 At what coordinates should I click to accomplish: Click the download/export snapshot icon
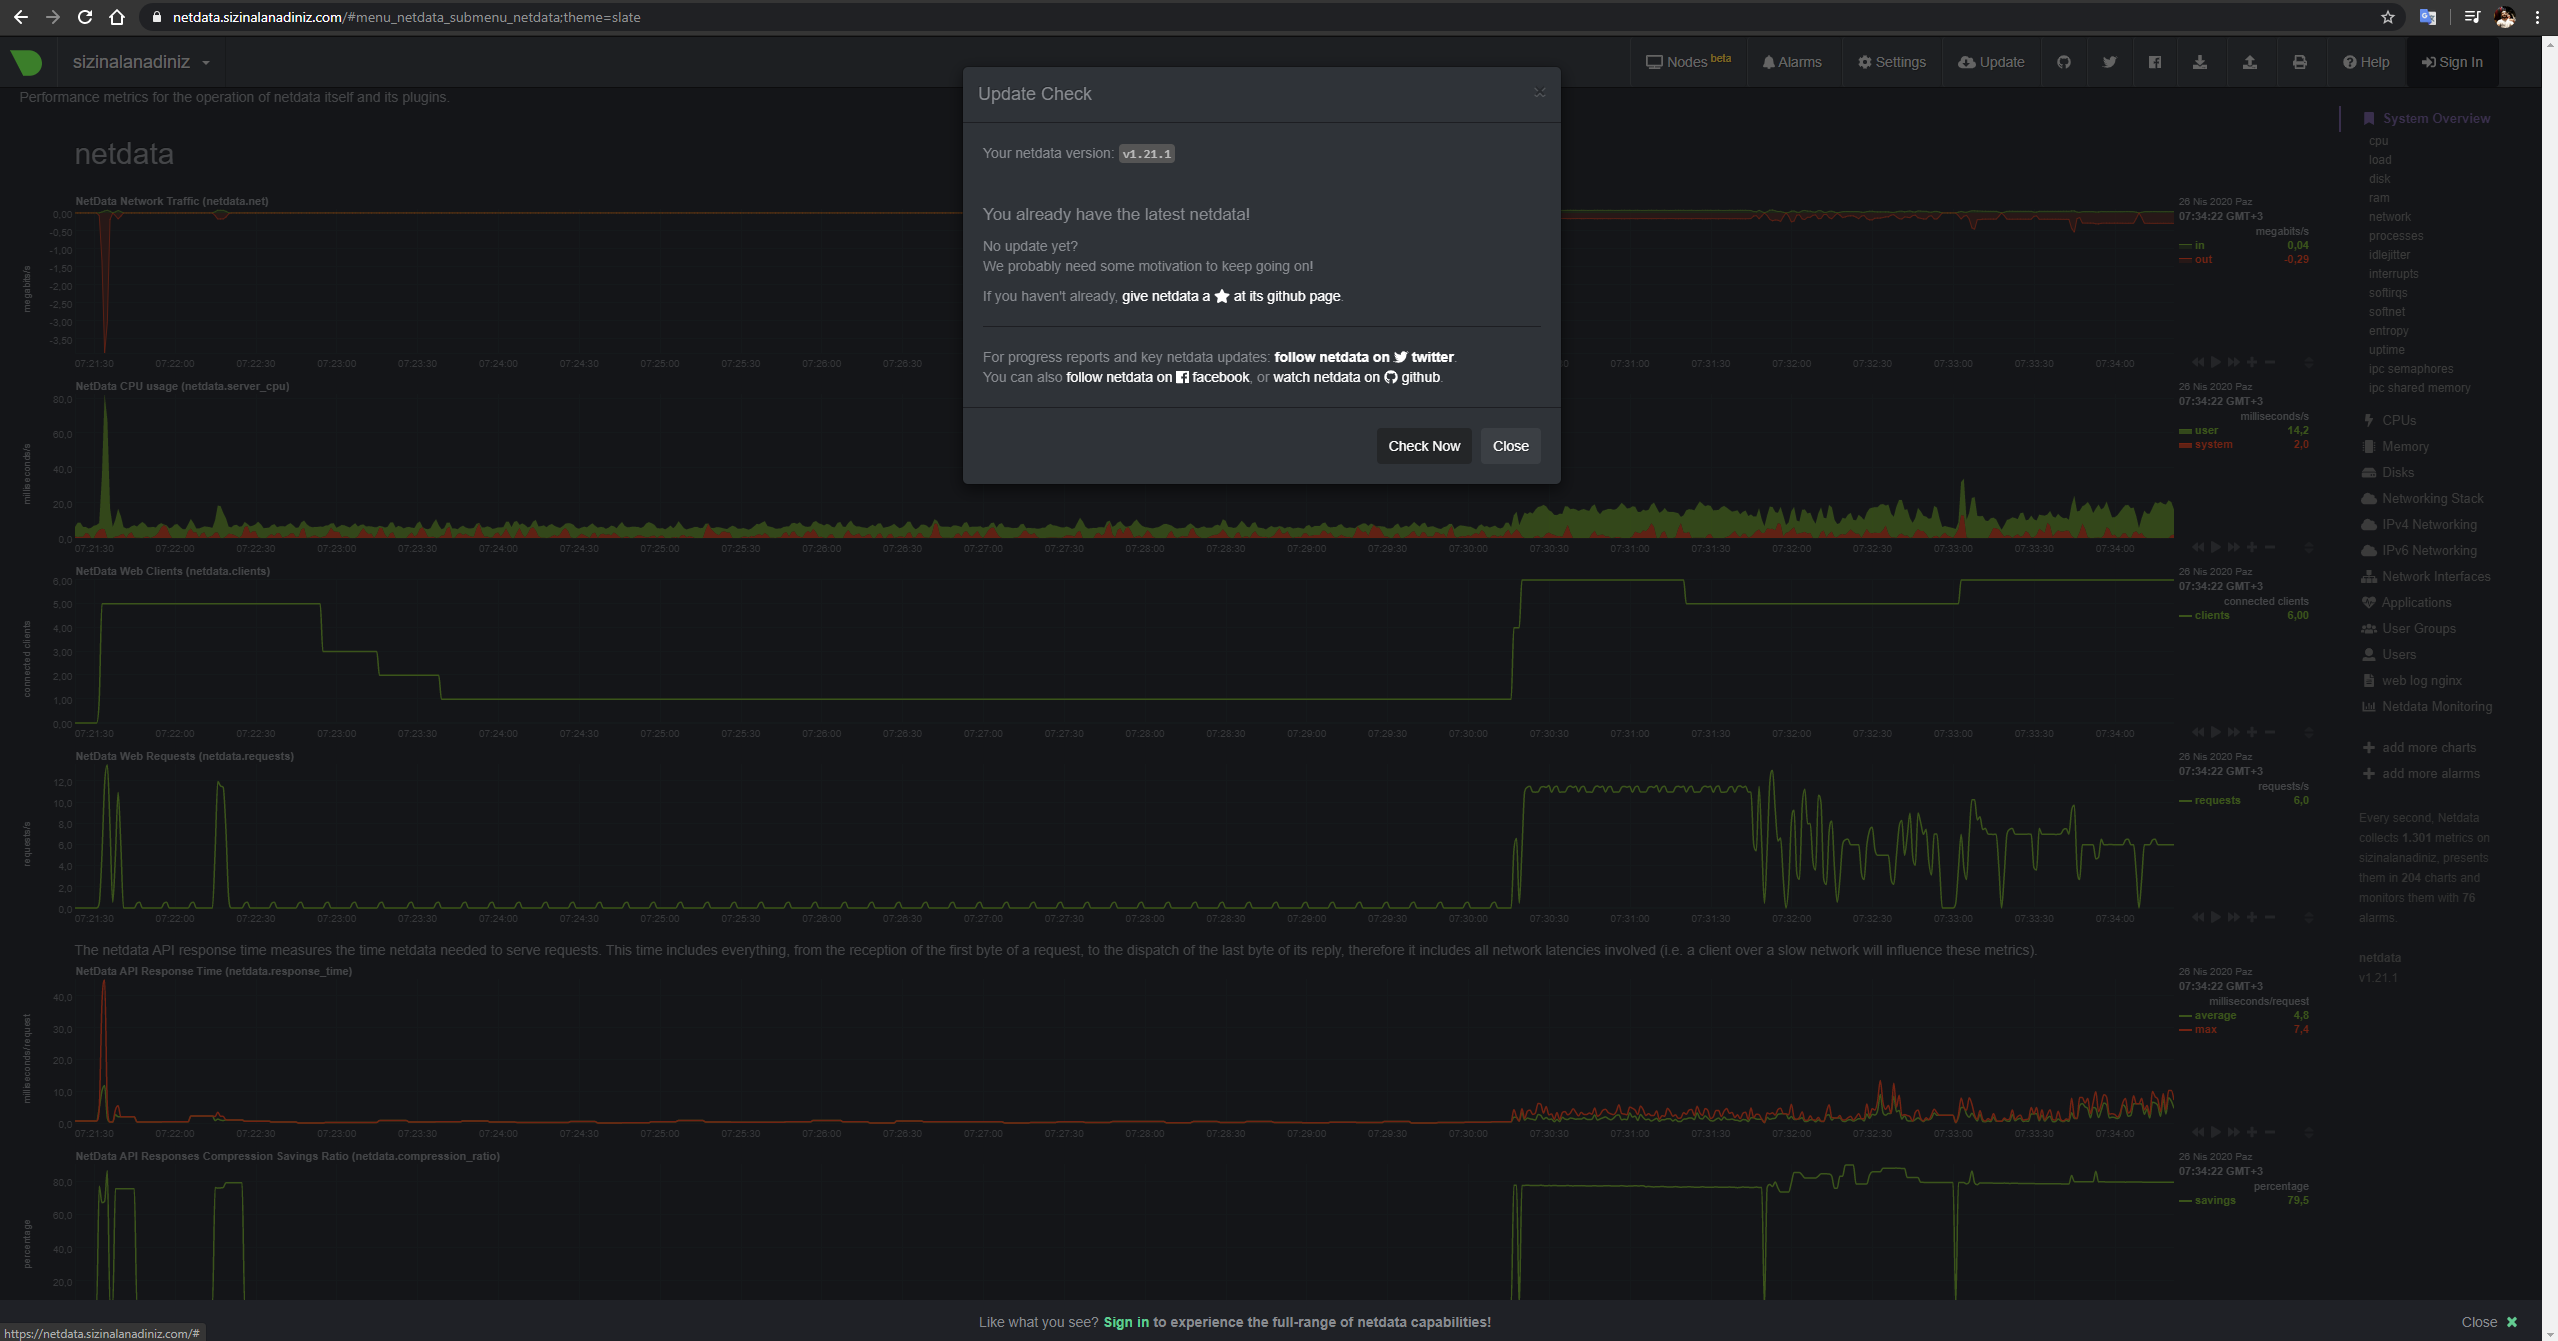[x=2200, y=62]
